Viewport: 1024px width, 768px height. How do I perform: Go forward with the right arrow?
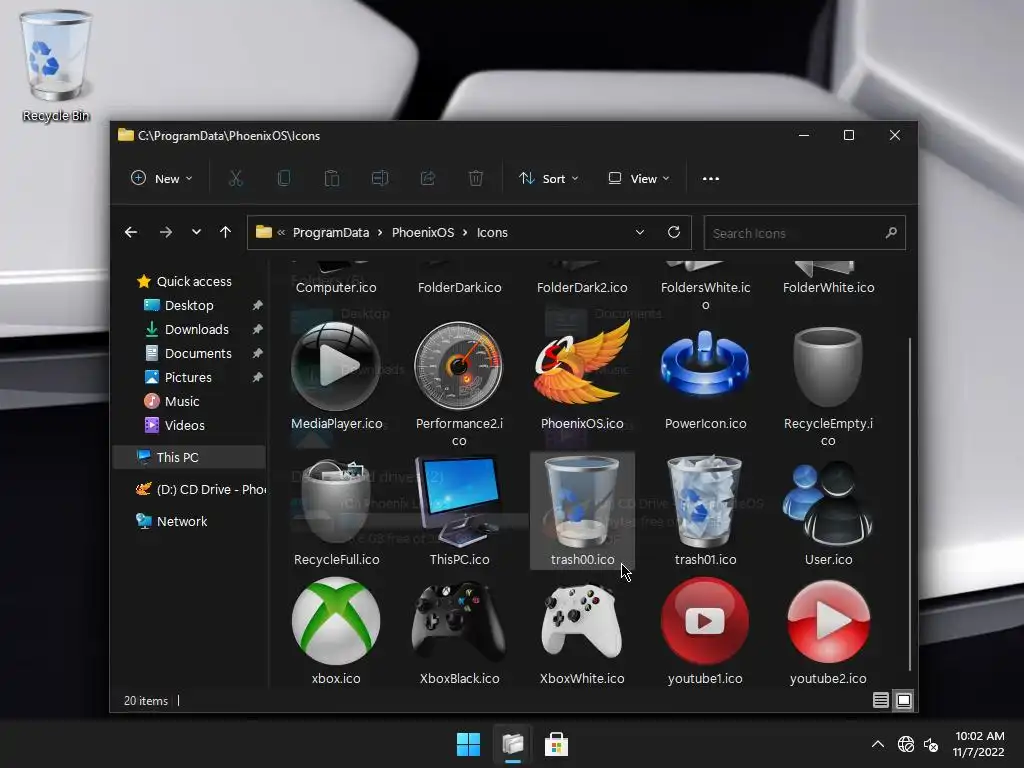(x=166, y=232)
